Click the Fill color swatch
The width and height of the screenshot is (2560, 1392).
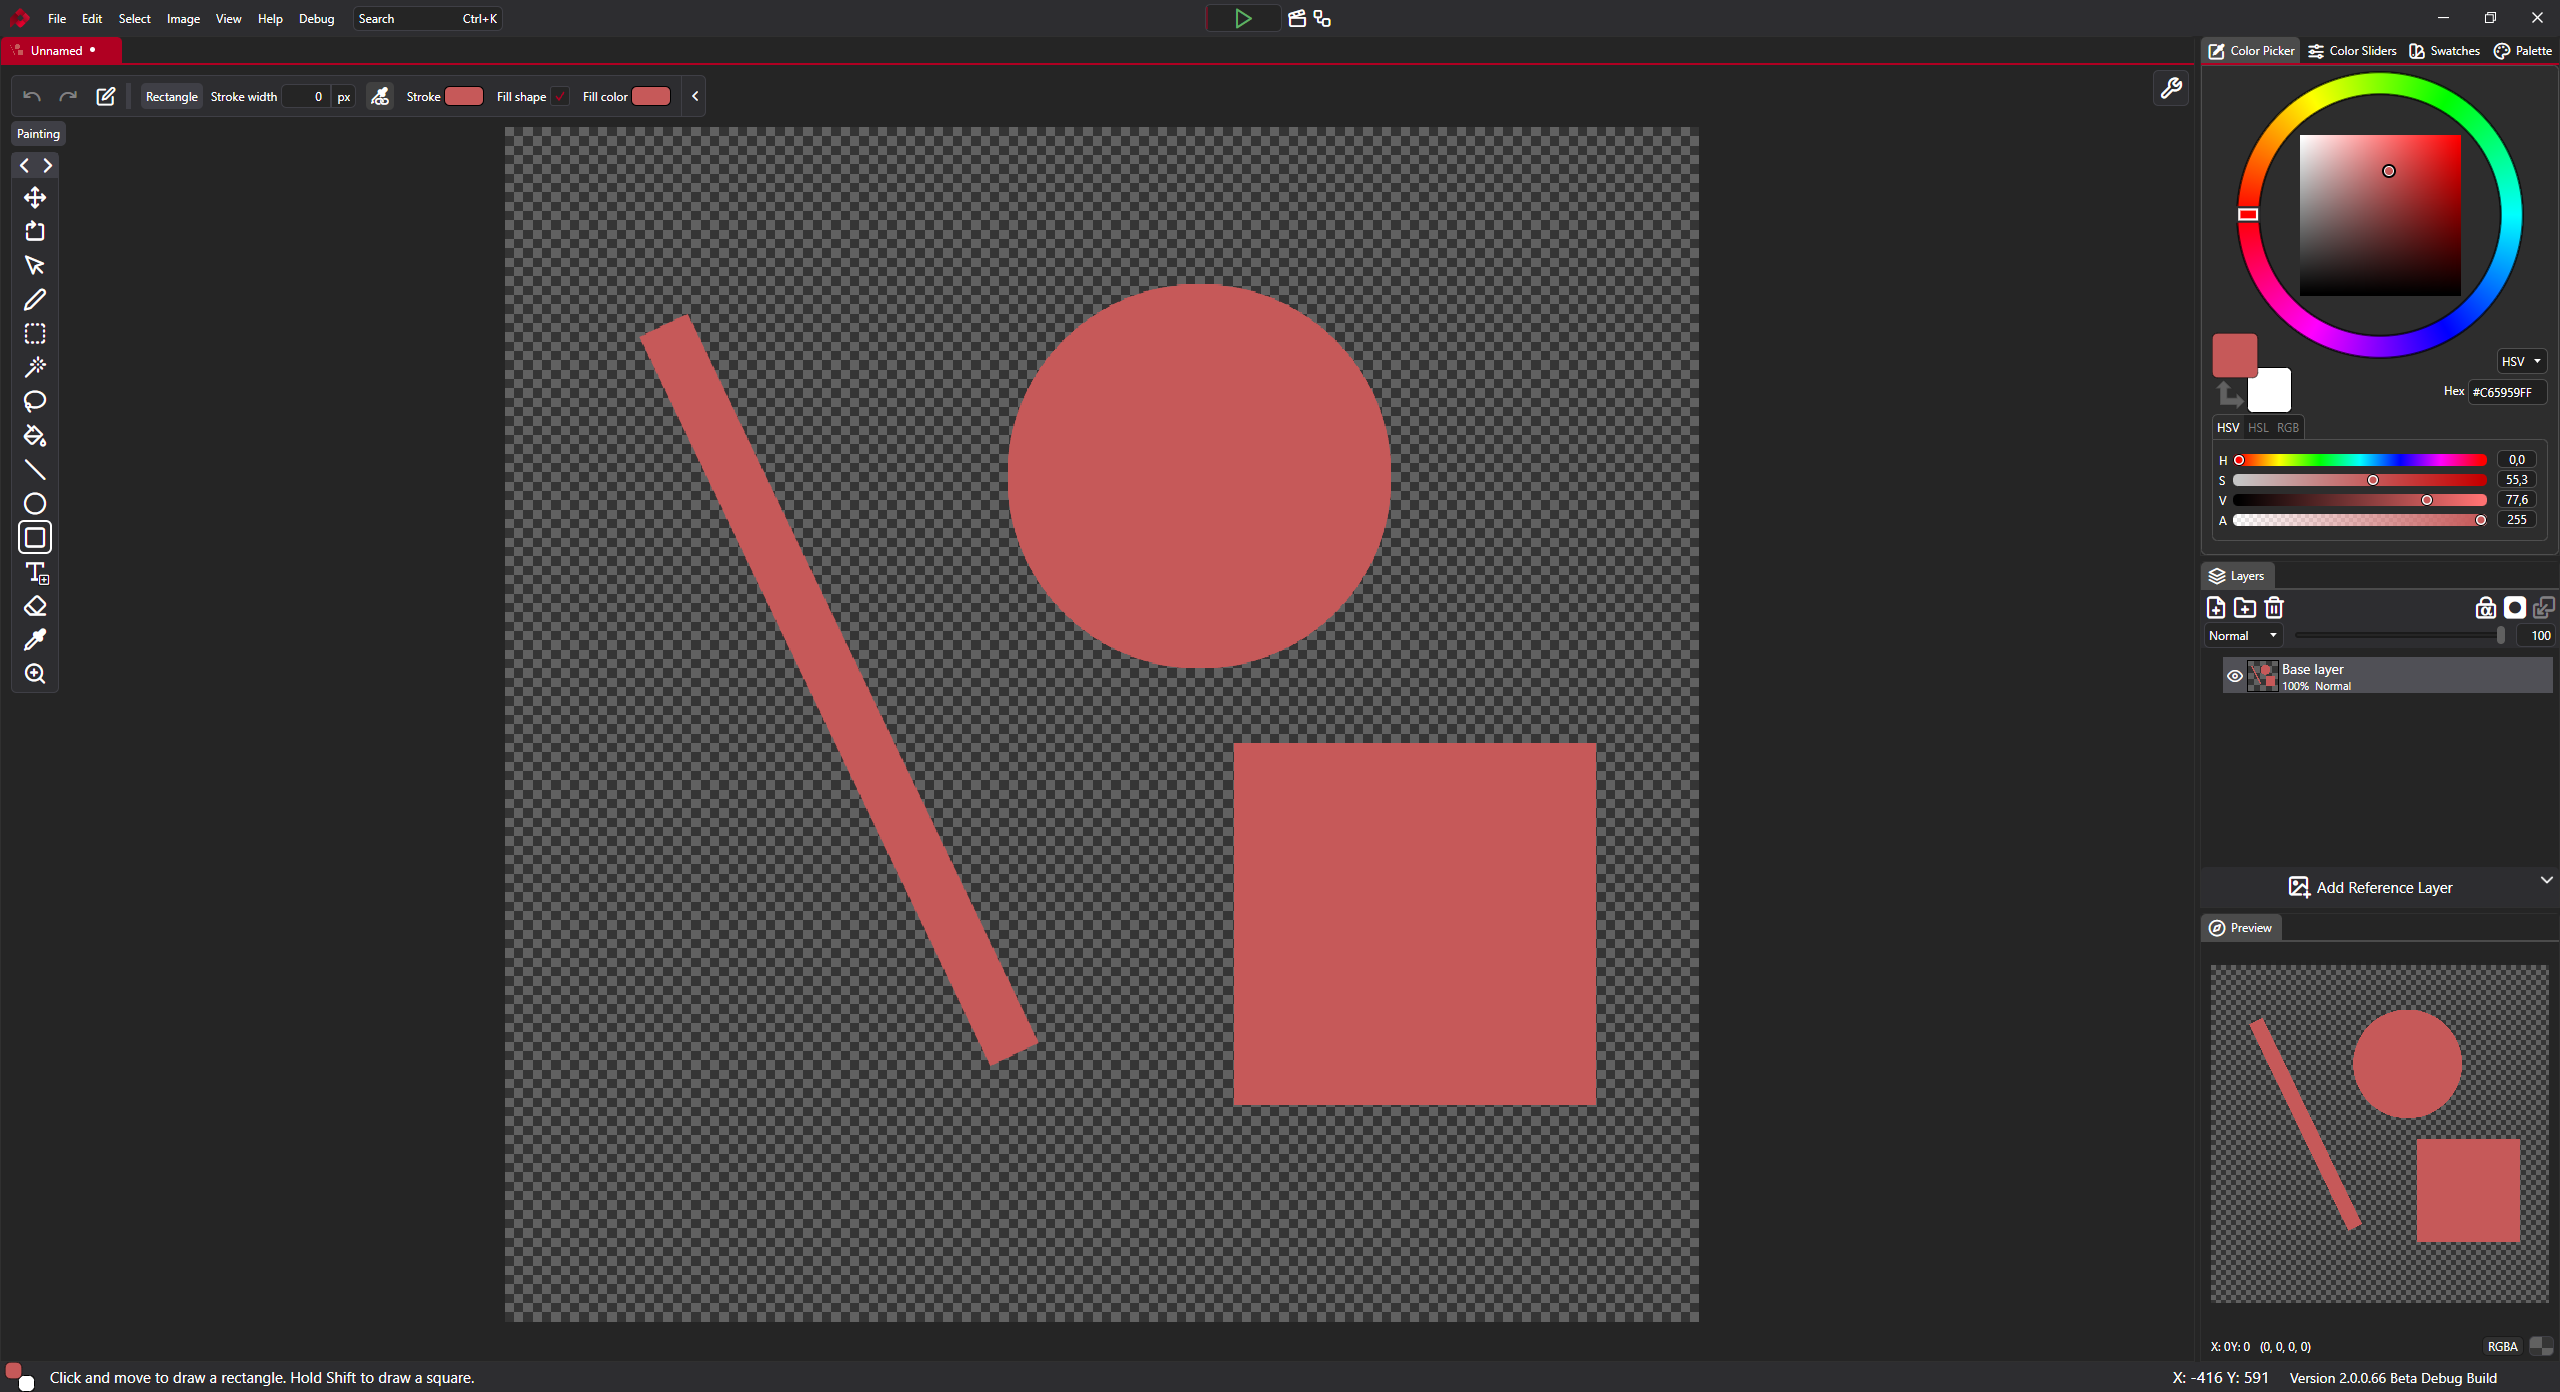tap(650, 96)
